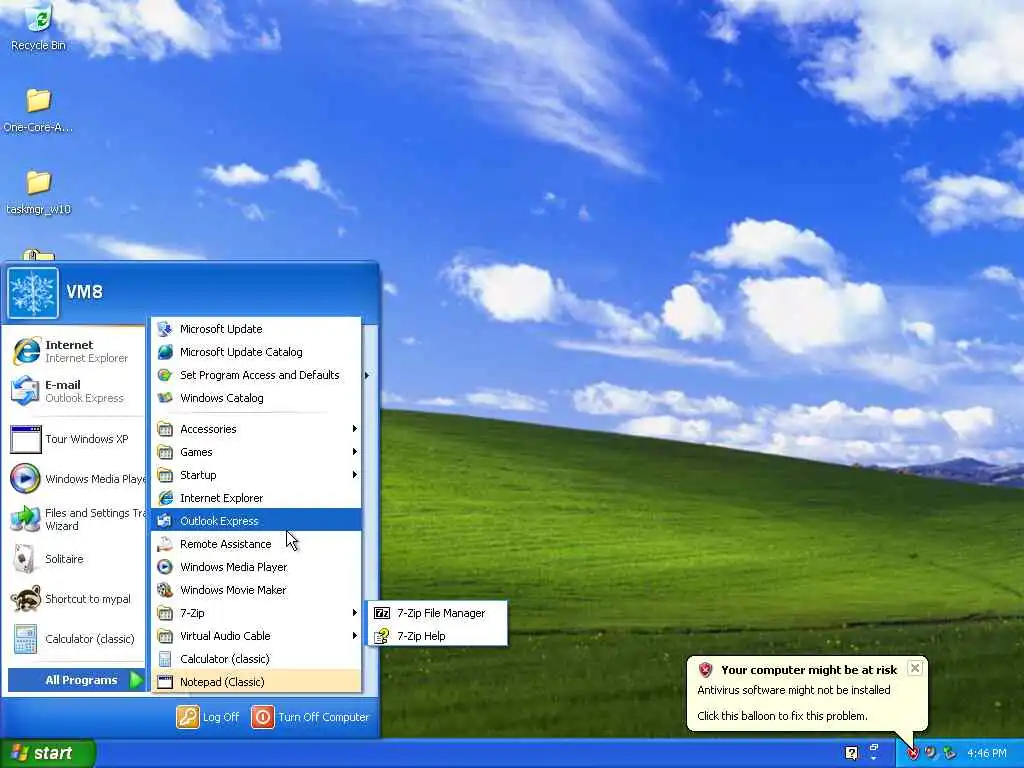Open Windows Catalog
The image size is (1024, 768).
click(x=256, y=398)
